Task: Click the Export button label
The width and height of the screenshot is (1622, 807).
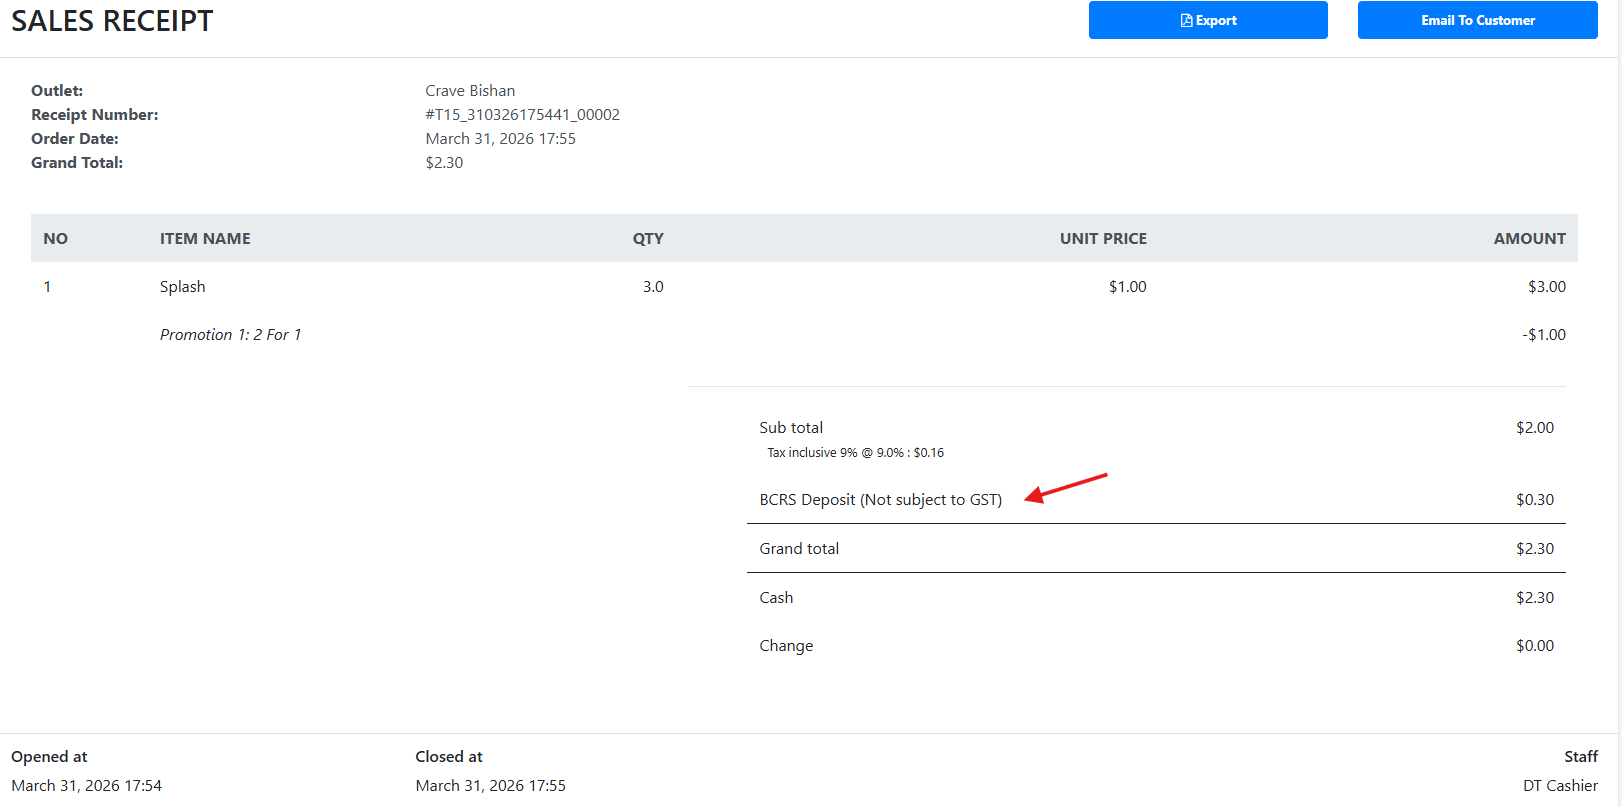Action: click(1216, 21)
